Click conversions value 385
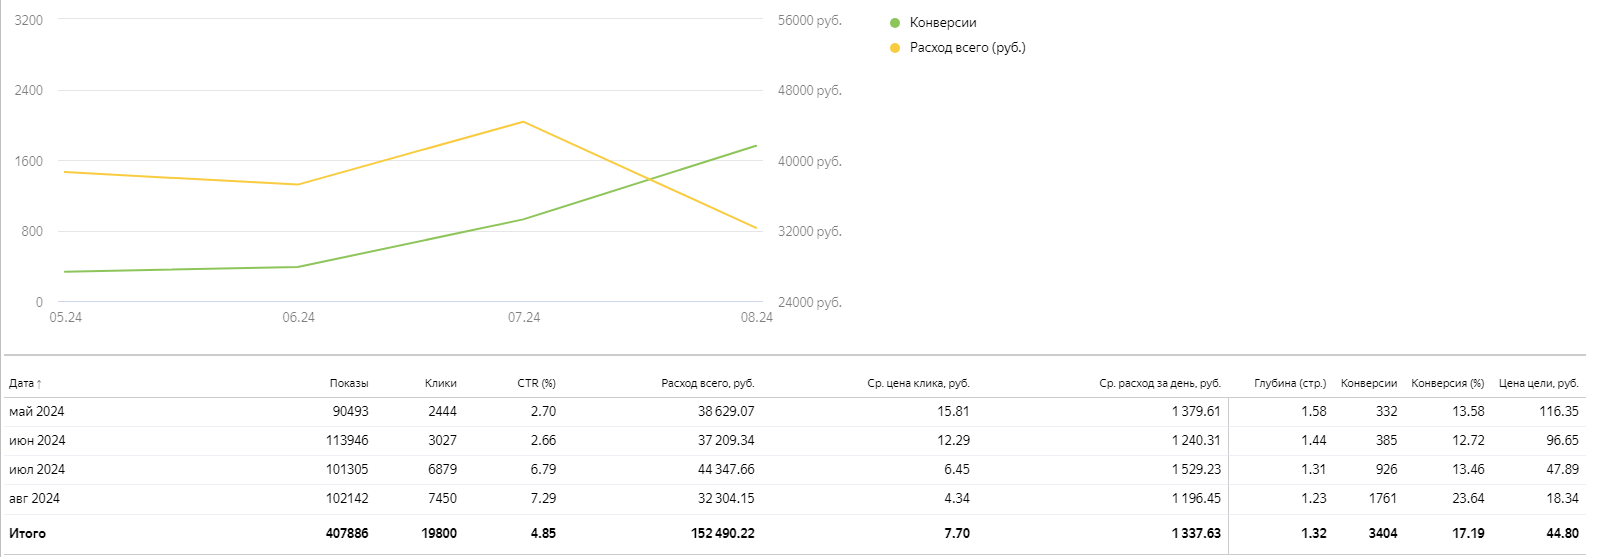The width and height of the screenshot is (1598, 557). pos(1386,440)
